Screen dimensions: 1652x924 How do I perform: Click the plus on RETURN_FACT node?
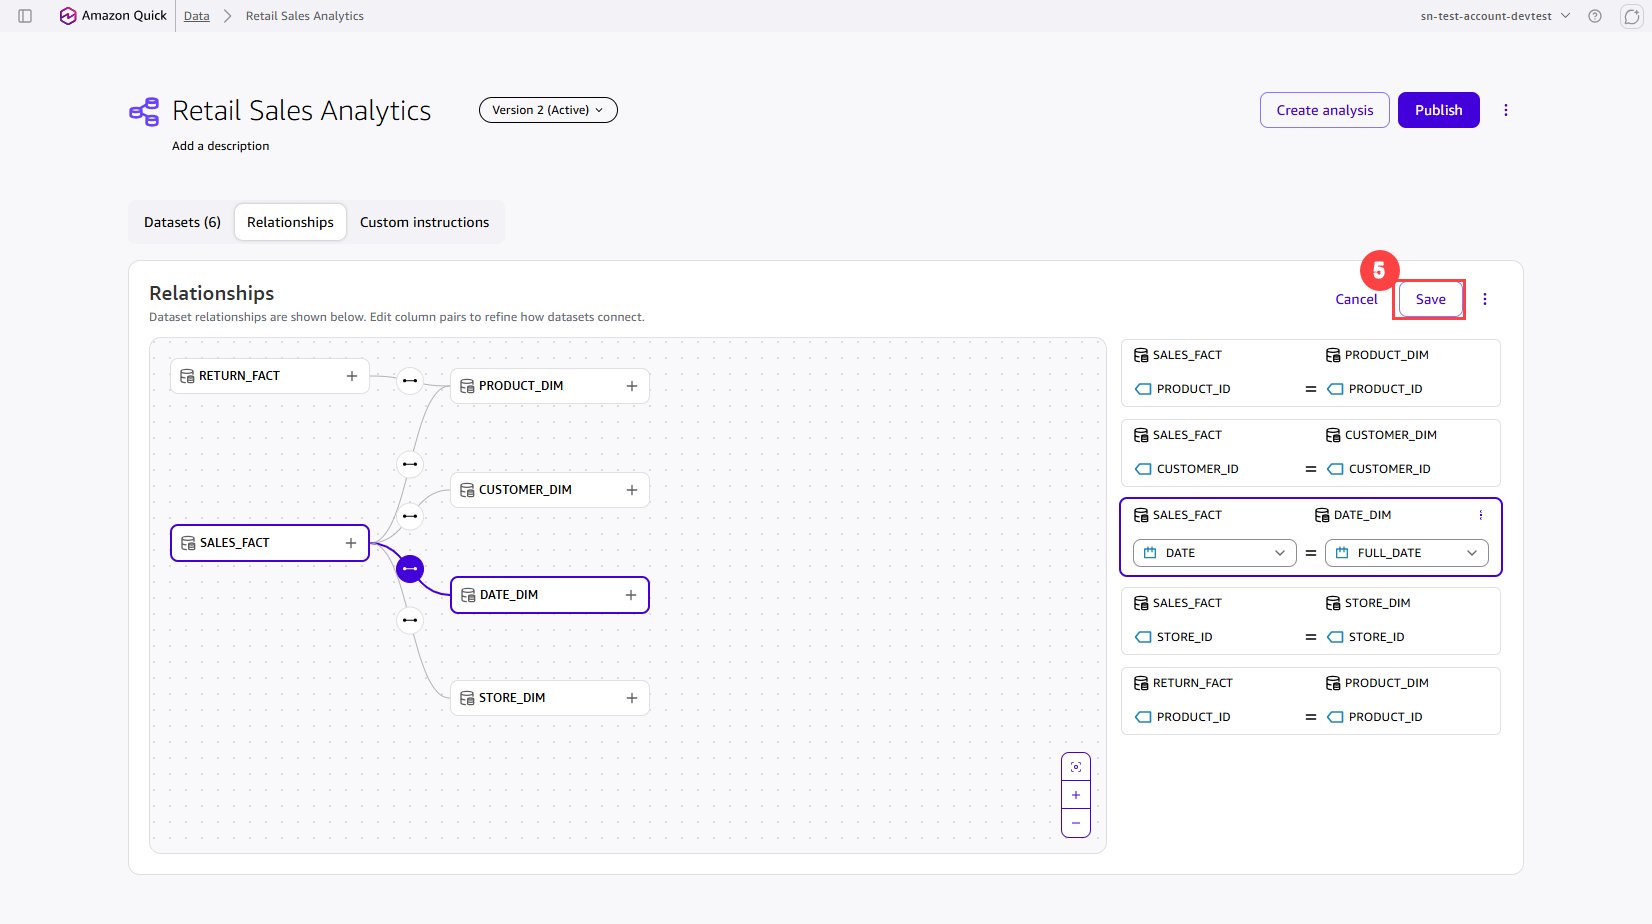[351, 376]
